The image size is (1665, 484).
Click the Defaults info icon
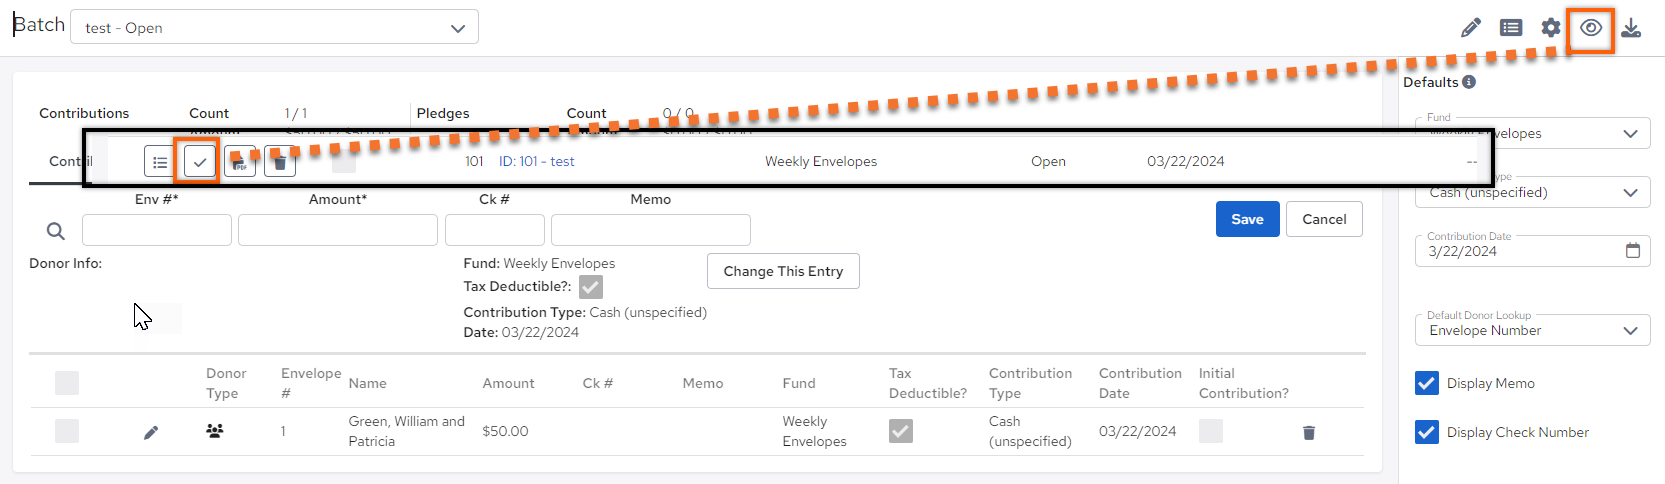click(1469, 82)
